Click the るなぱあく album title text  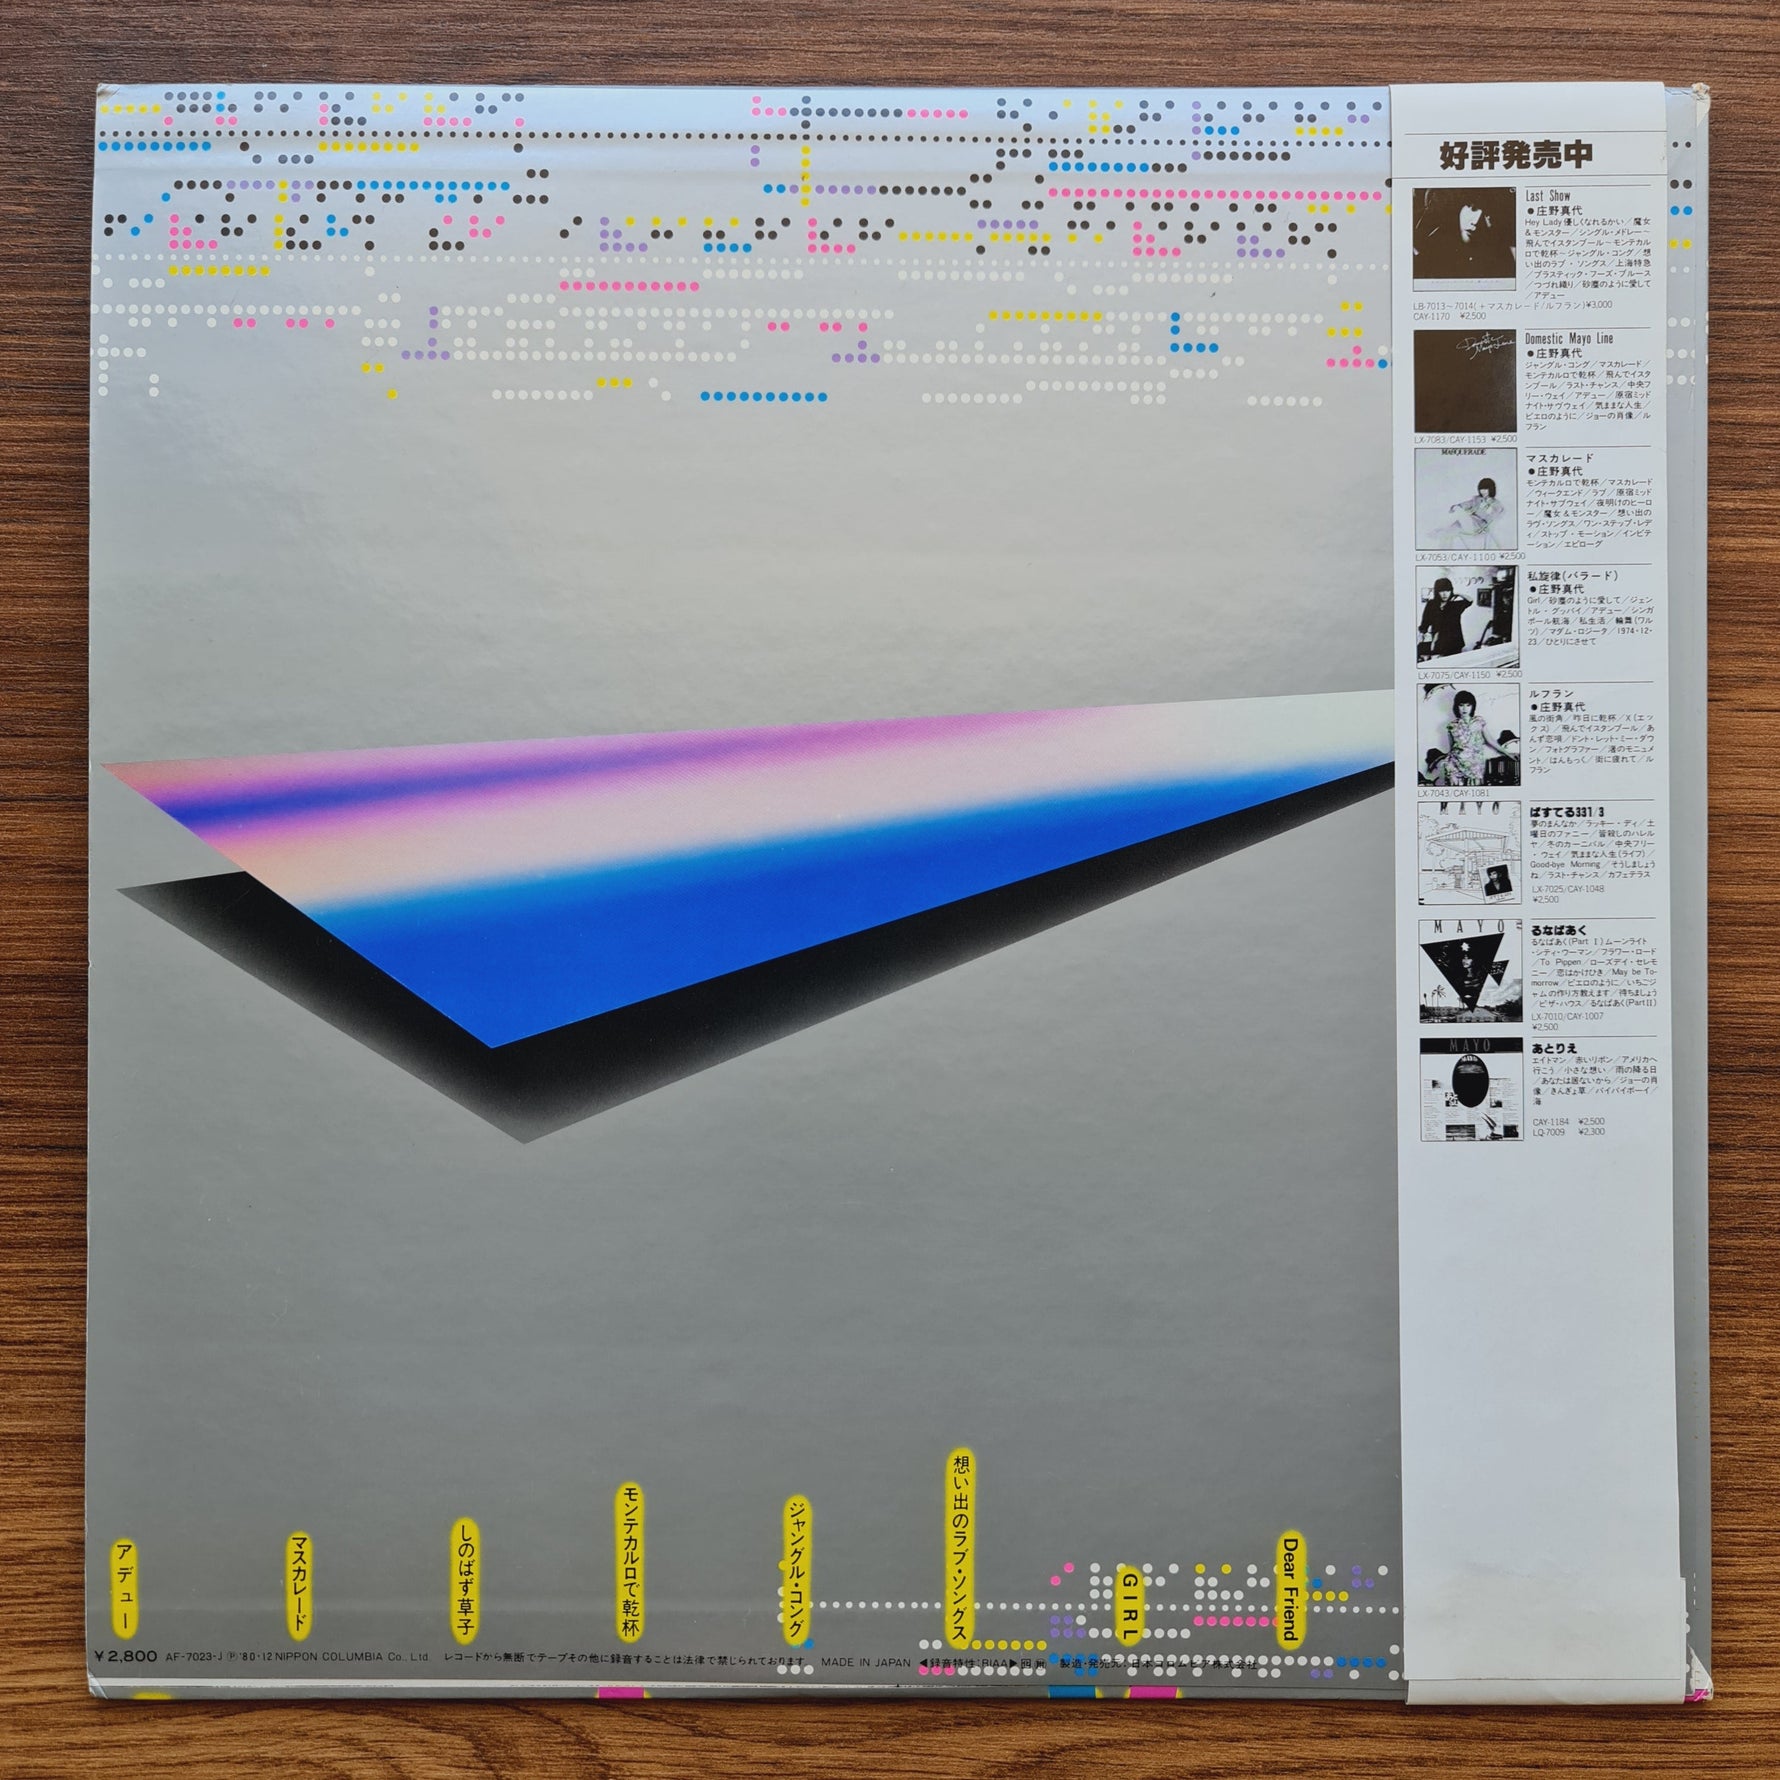coord(1559,929)
